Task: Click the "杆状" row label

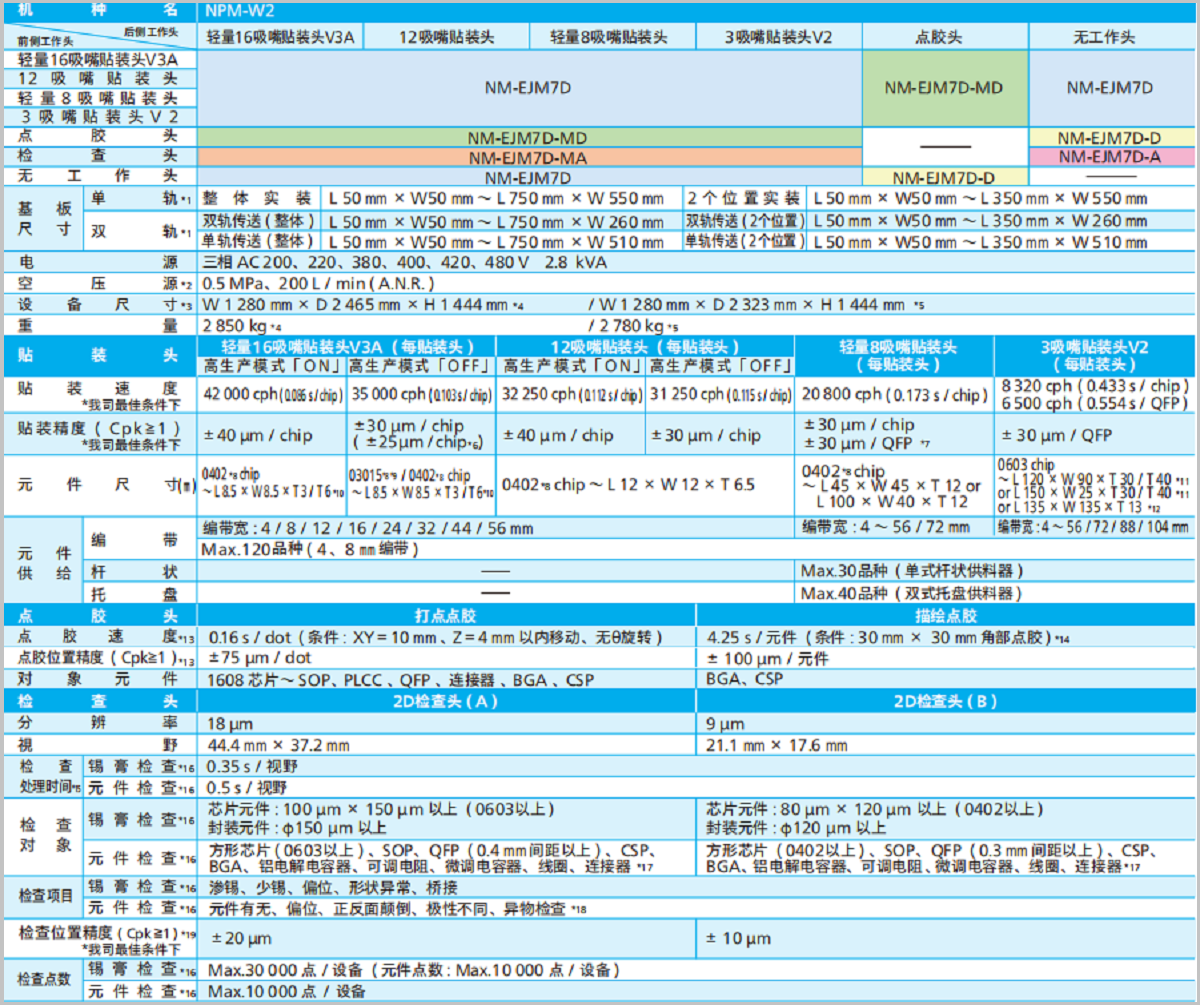Action: (x=136, y=571)
